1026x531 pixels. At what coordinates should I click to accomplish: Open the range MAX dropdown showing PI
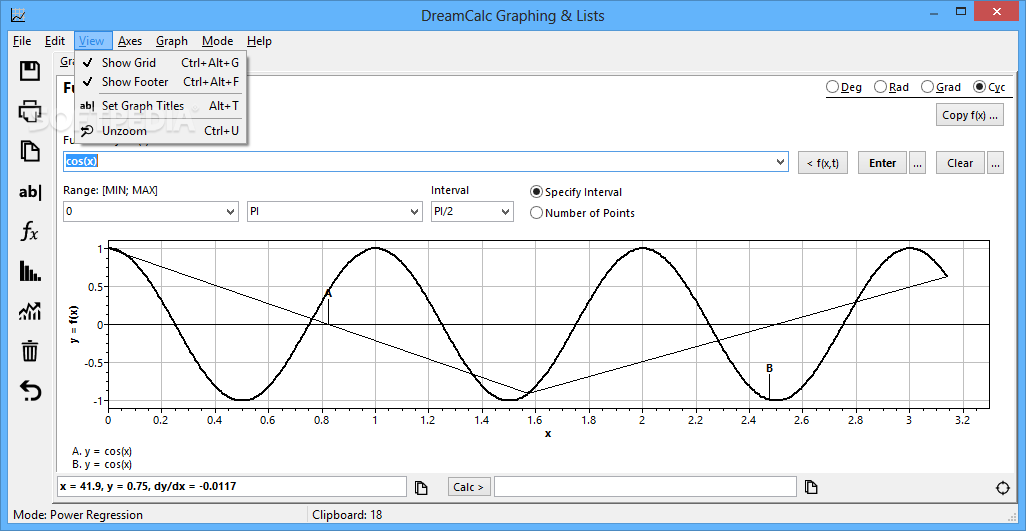[x=414, y=212]
